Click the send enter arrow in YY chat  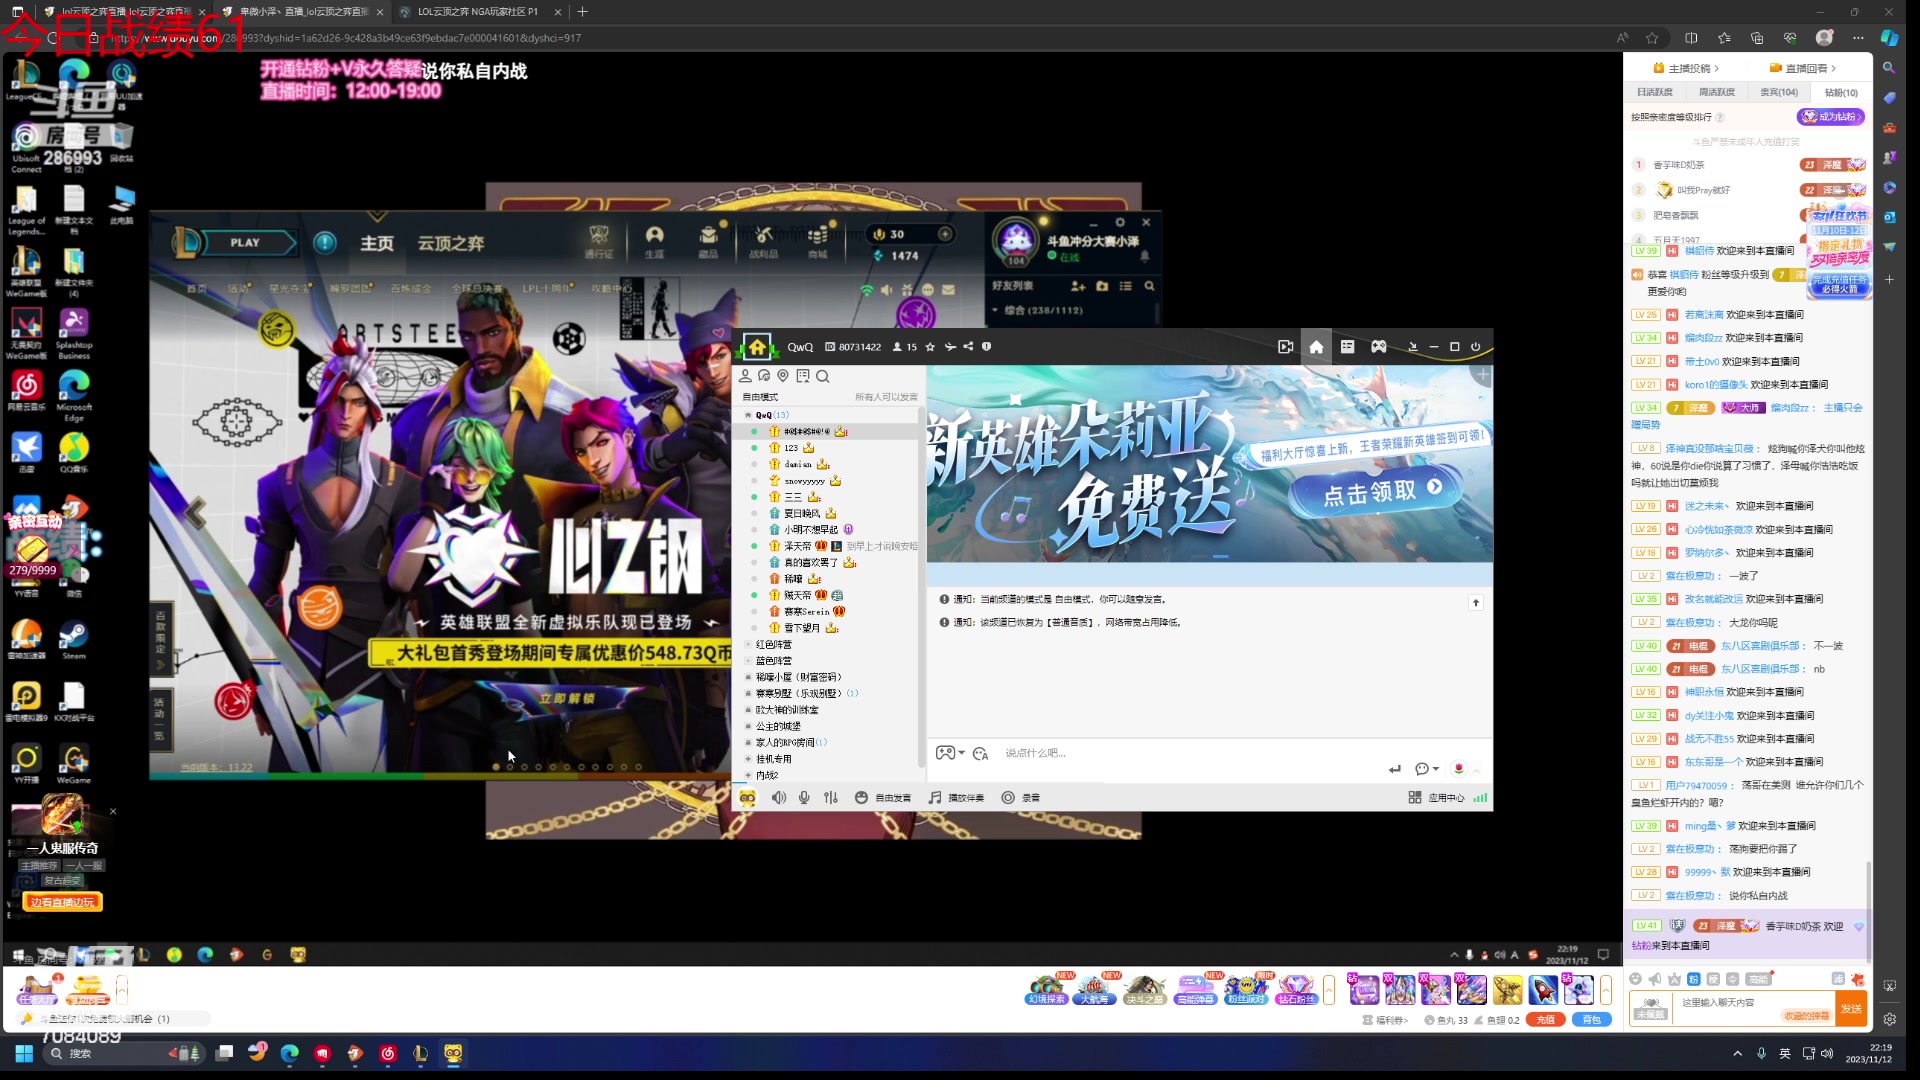(x=1395, y=768)
